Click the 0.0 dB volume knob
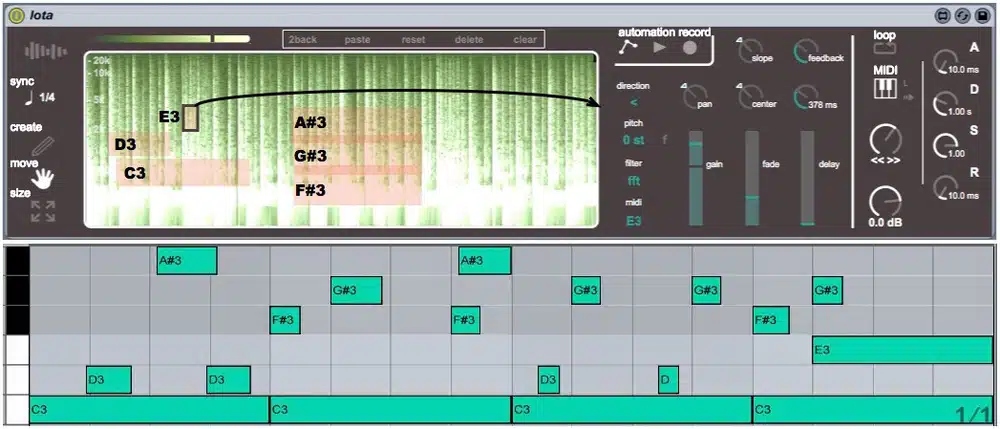The image size is (1000, 429). (x=885, y=201)
